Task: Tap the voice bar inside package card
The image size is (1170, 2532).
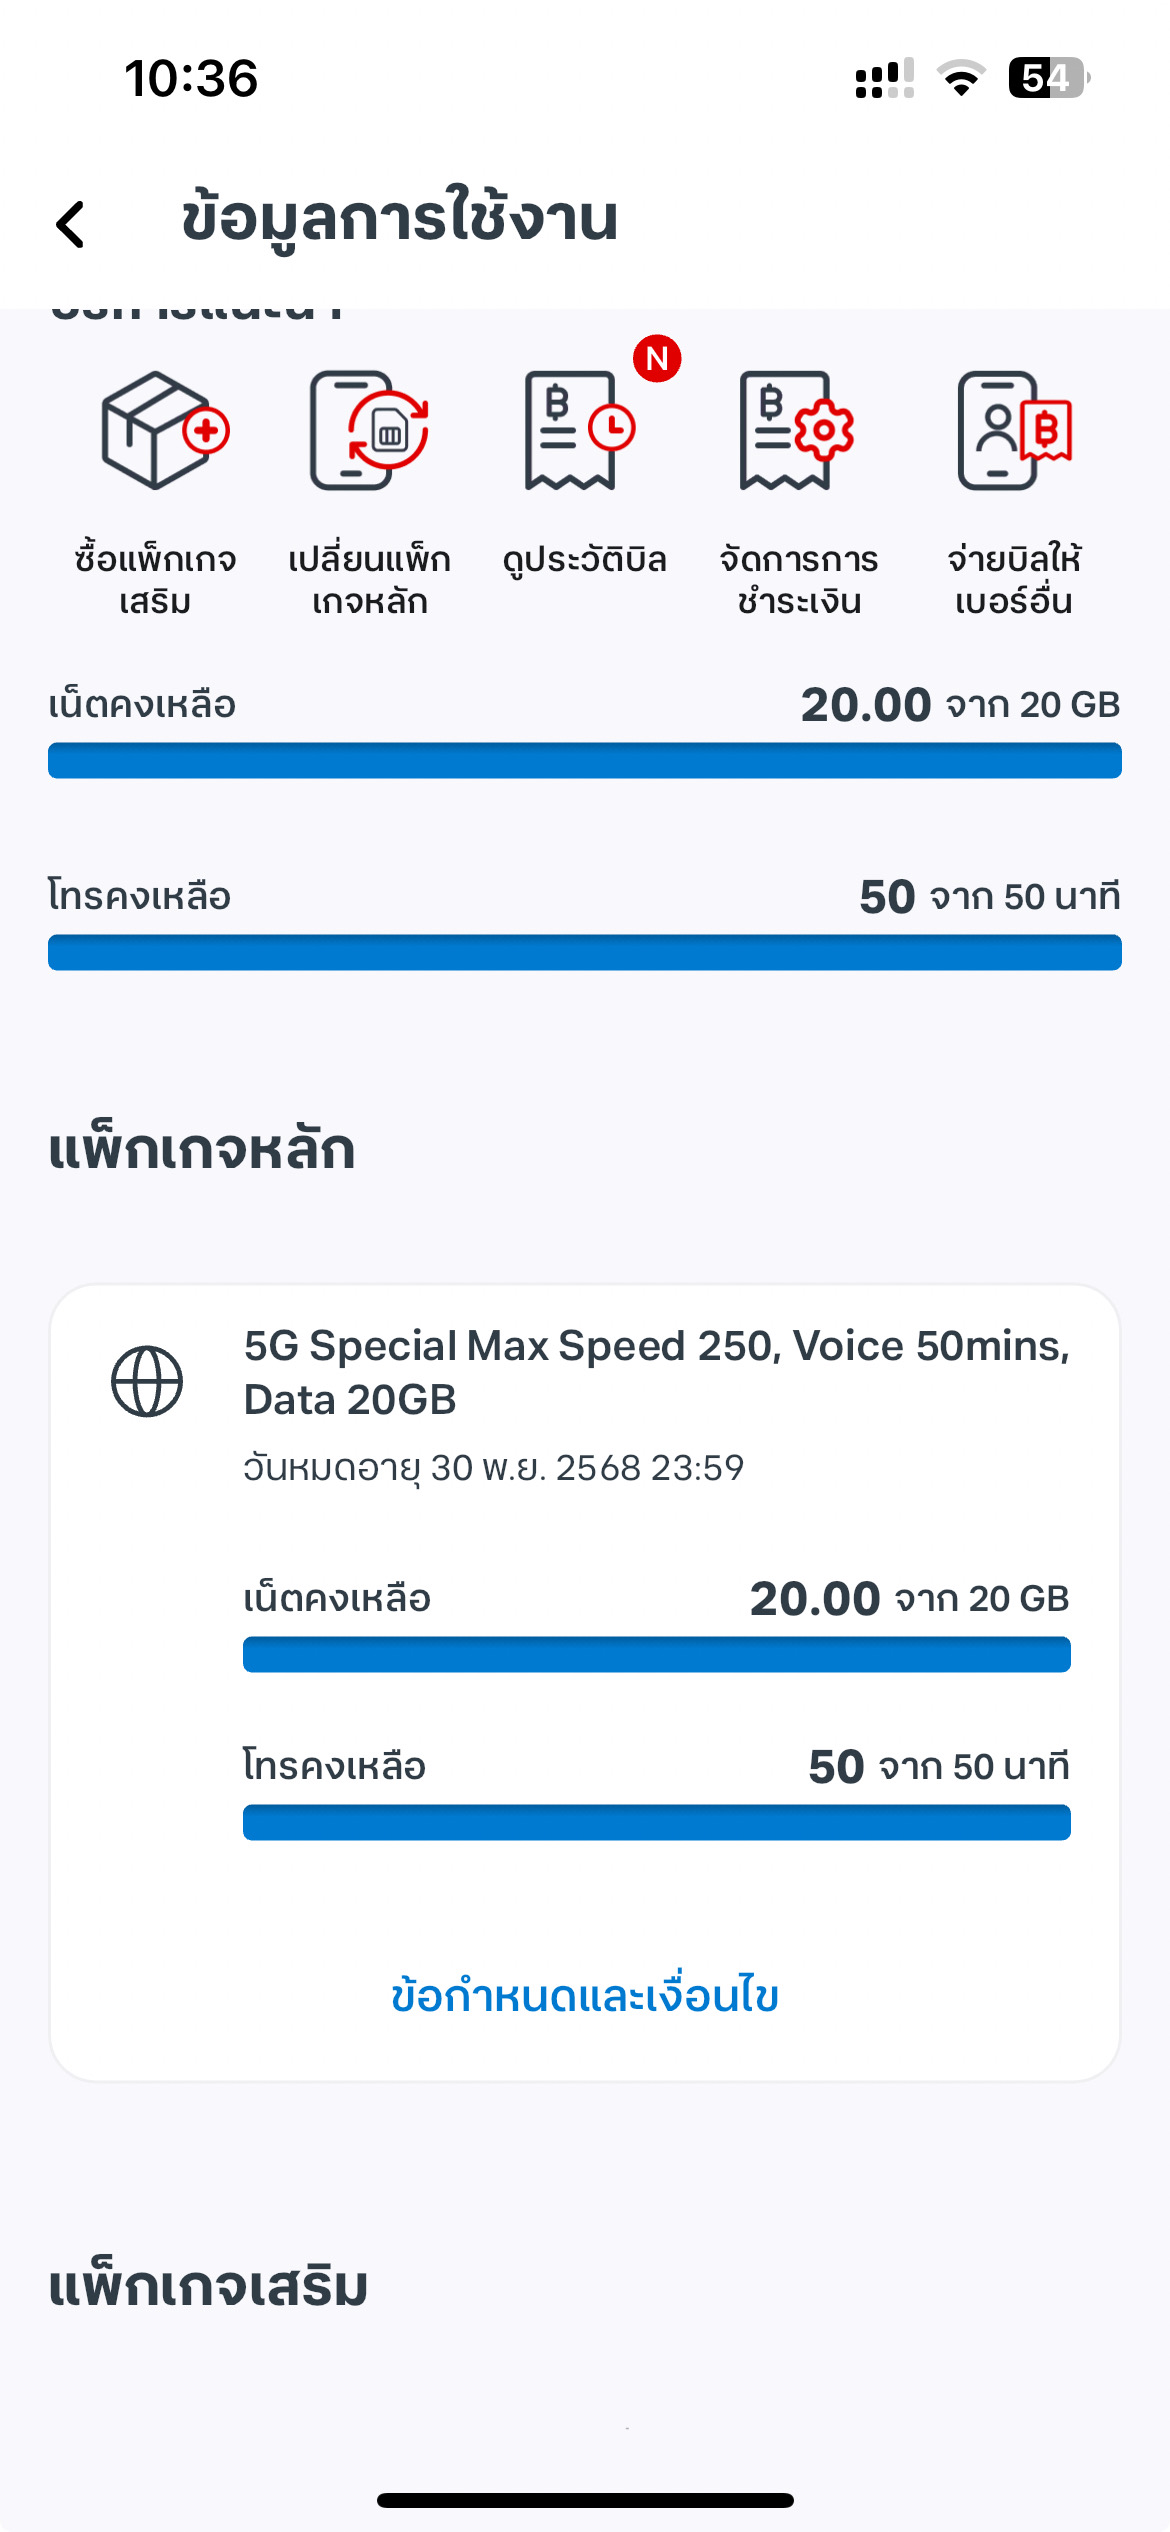Action: (656, 1822)
